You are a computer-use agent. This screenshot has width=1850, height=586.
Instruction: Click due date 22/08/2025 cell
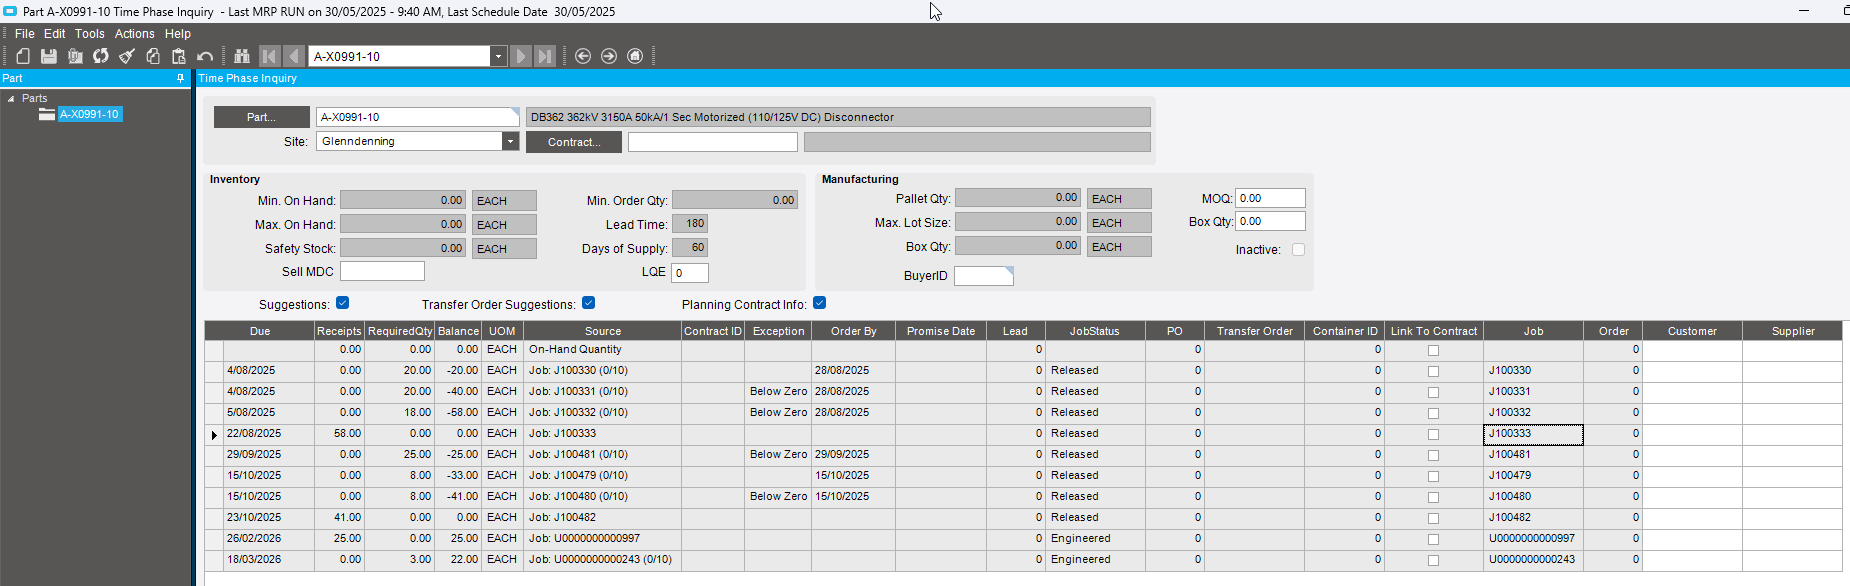(x=268, y=434)
